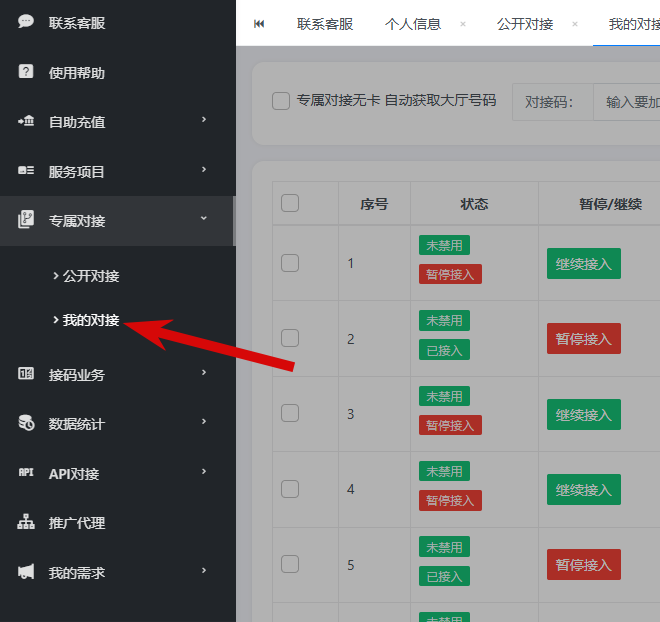
Task: Open the 联系客服 sidebar item
Action: [x=117, y=23]
